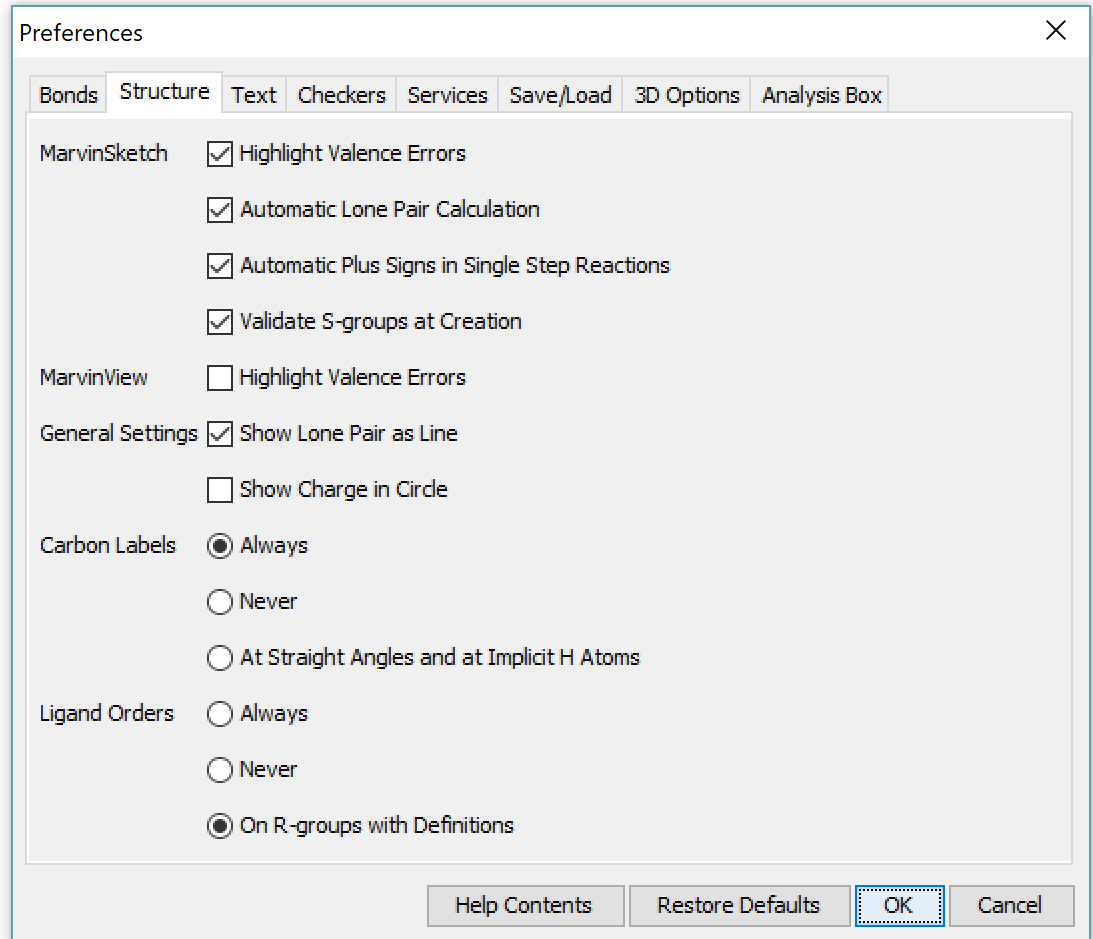Set Ligand Orders to Always
This screenshot has width=1093, height=939.
[x=219, y=714]
